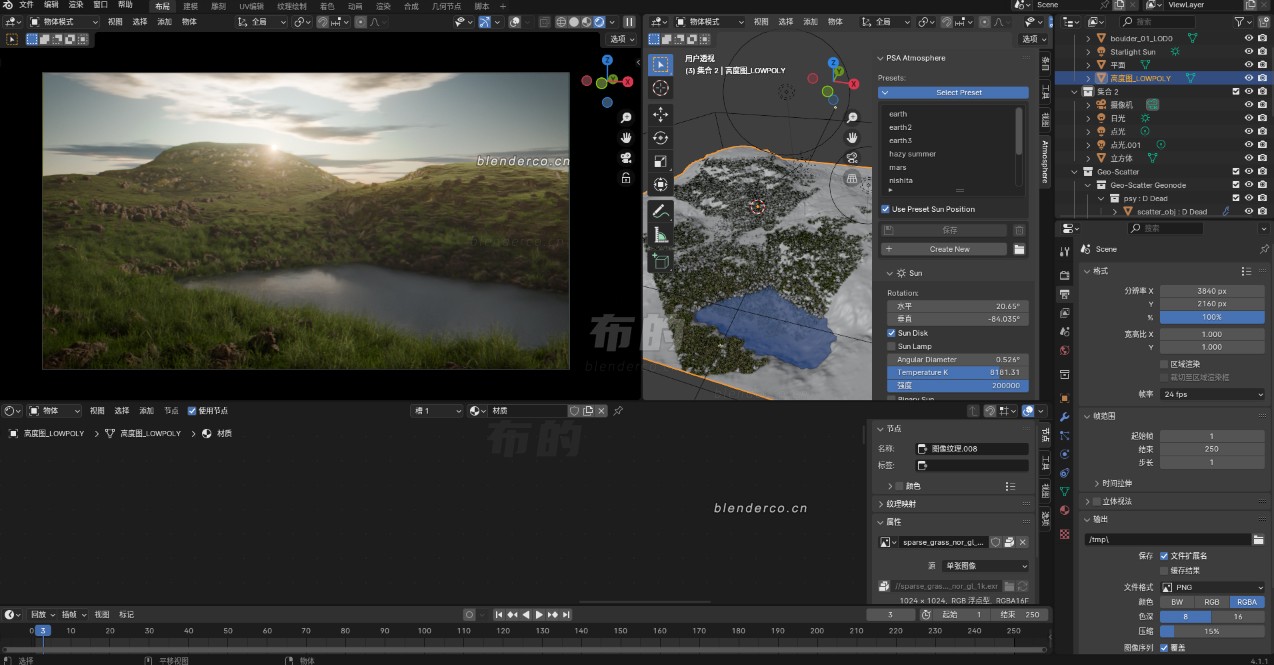The image size is (1274, 665).
Task: Toggle fake user shield for sparse_grass image
Action: (995, 542)
